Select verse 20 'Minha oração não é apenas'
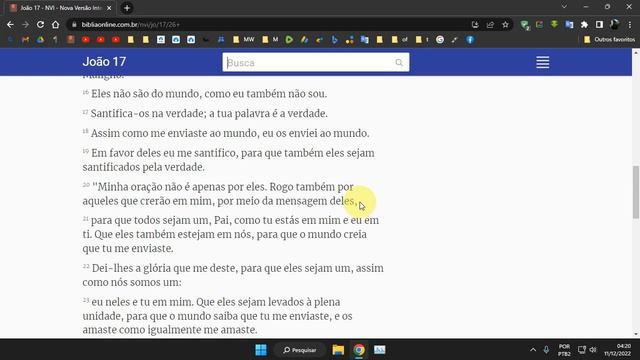 pyautogui.click(x=220, y=194)
